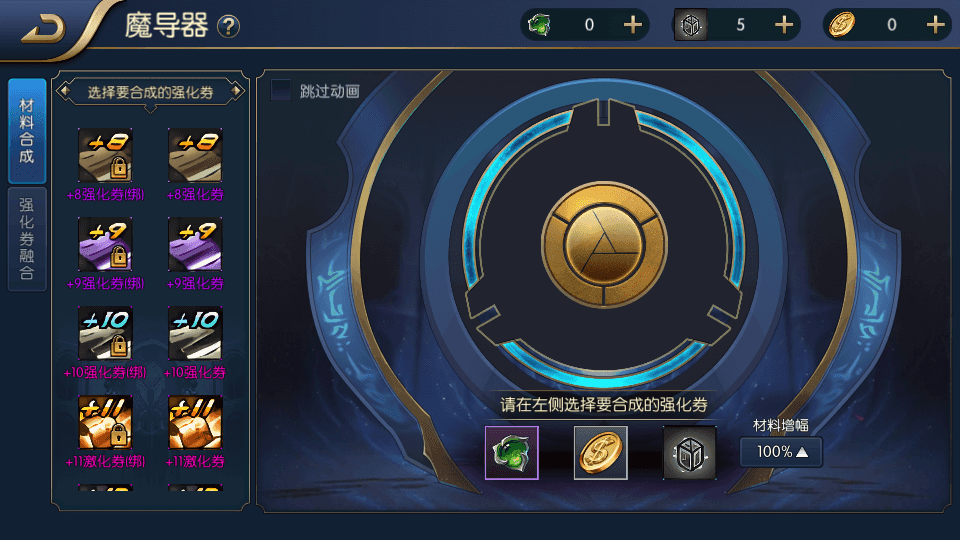Switch to the 材料合成 tab
Image resolution: width=960 pixels, height=540 pixels.
[x=27, y=131]
